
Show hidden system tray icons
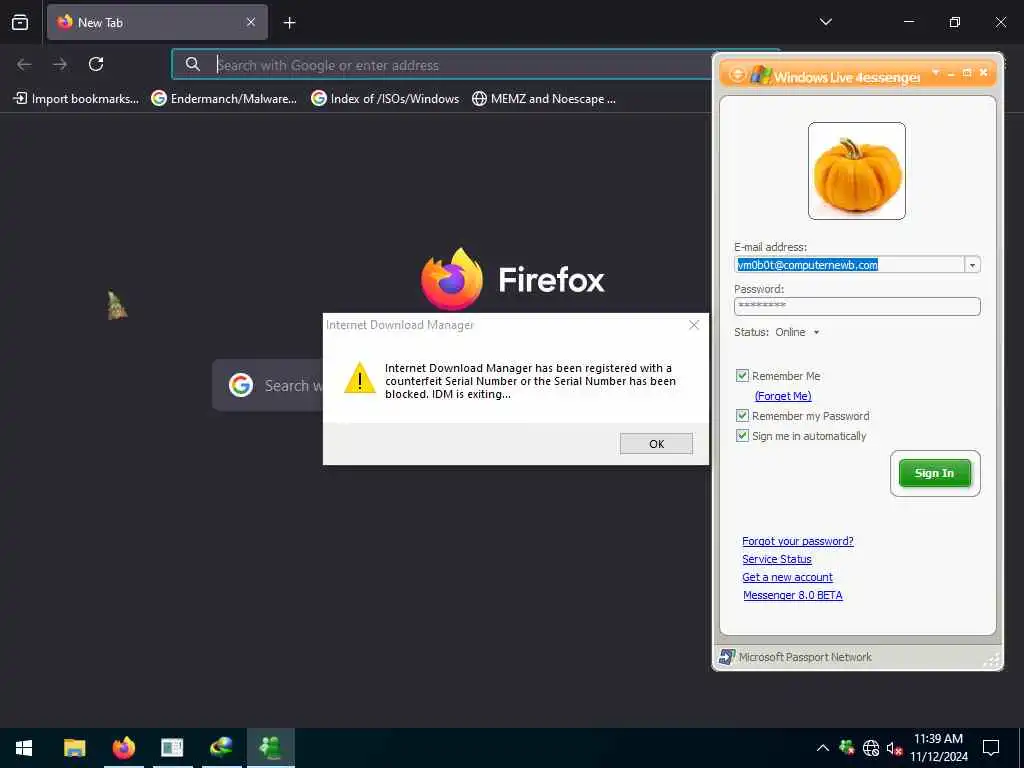tap(823, 748)
